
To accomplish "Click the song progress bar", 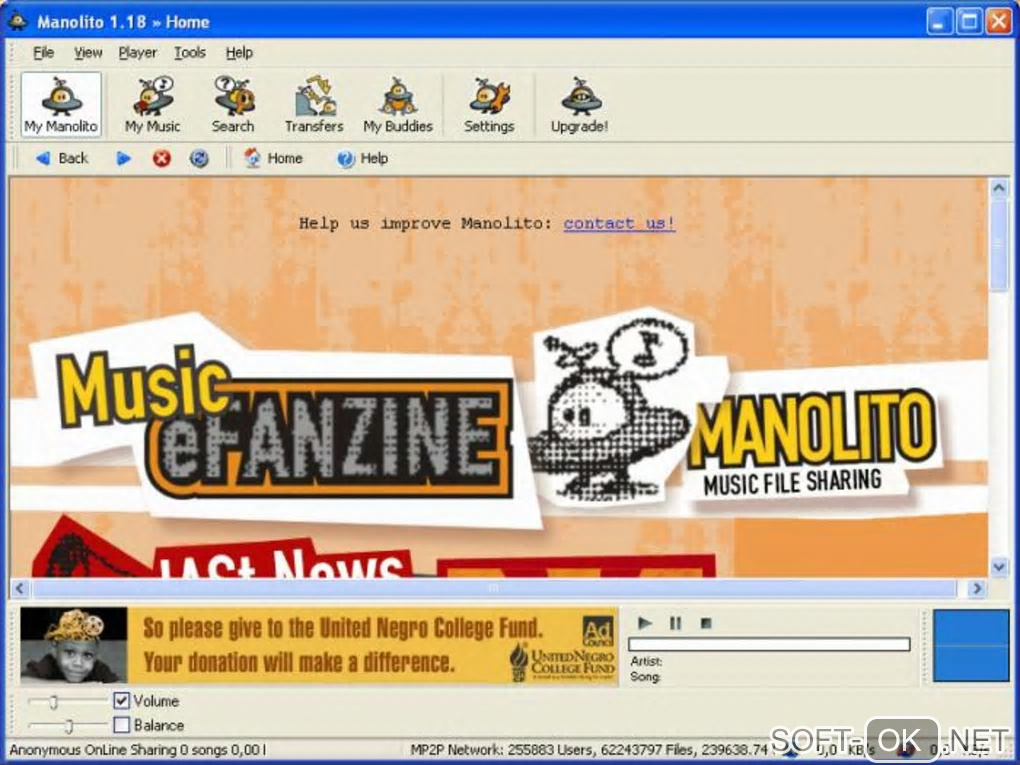I will click(x=769, y=644).
